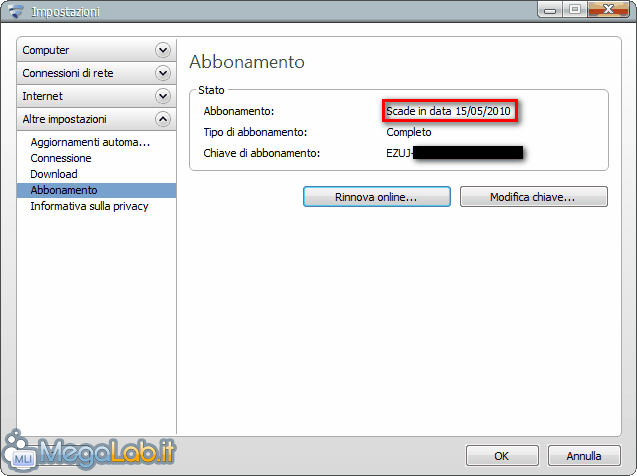Minimize the Impostazioni window
Image resolution: width=637 pixels, height=476 pixels.
[550, 10]
